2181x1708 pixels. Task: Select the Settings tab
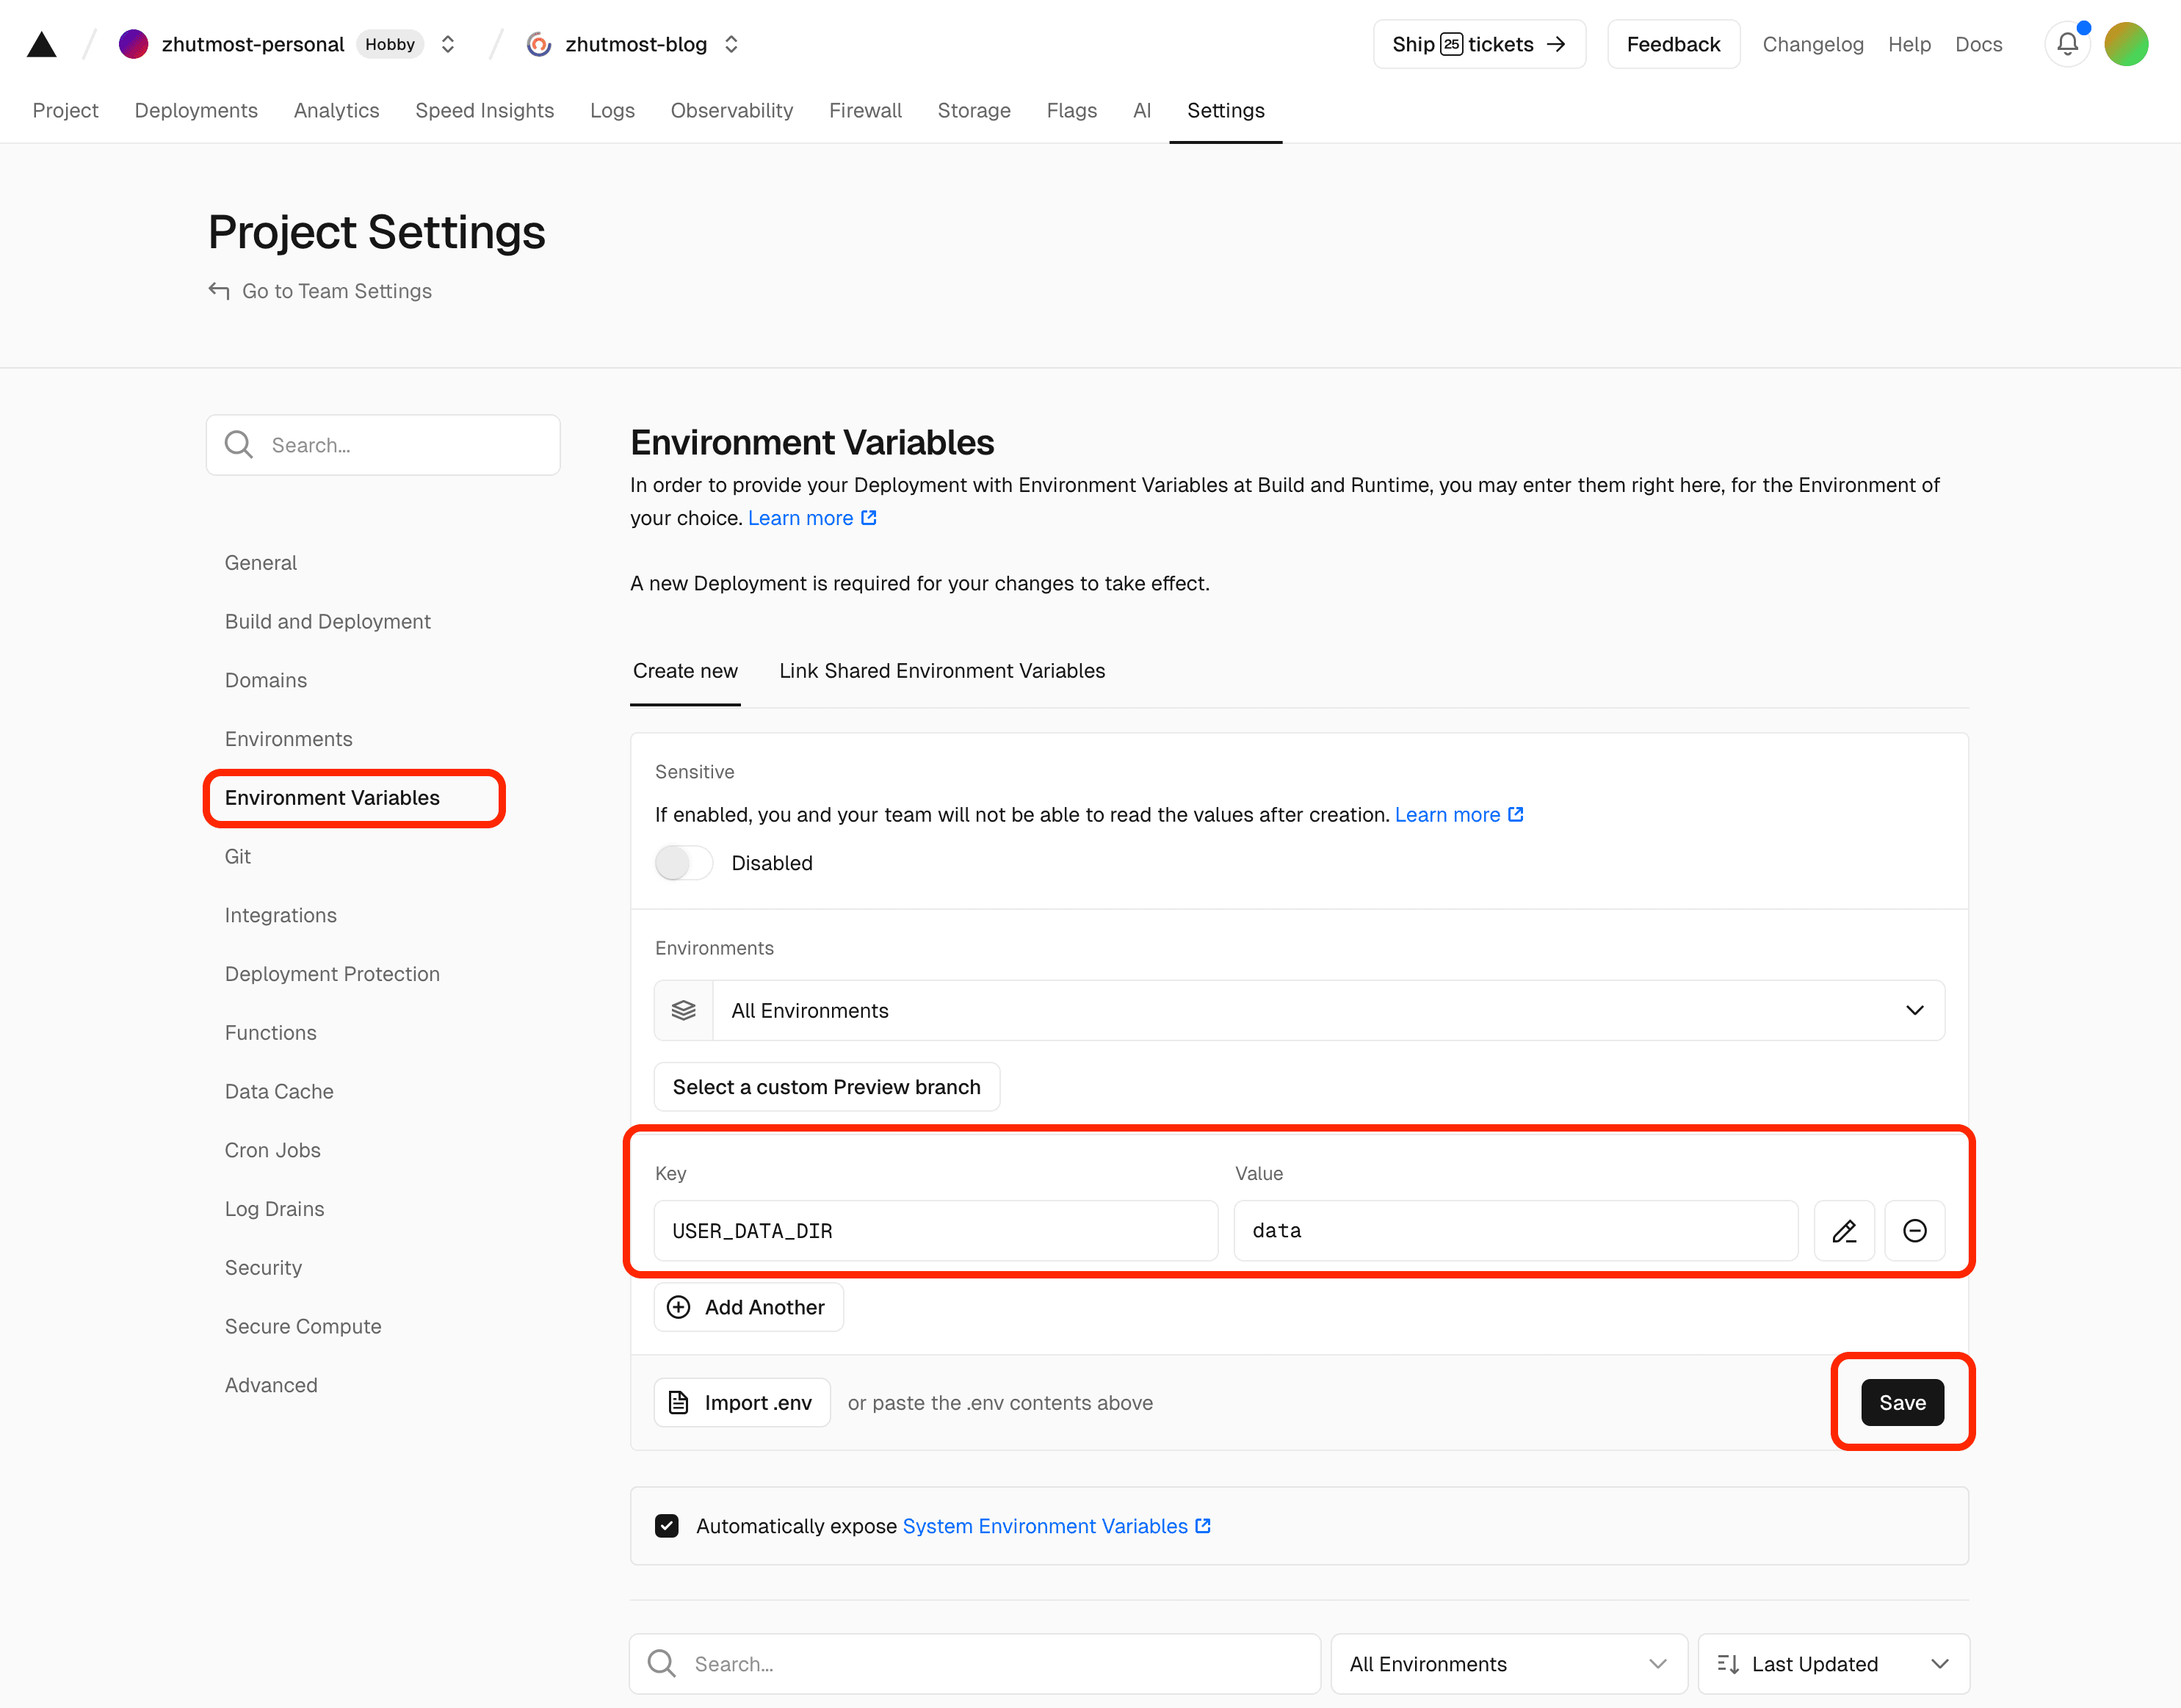[x=1225, y=110]
